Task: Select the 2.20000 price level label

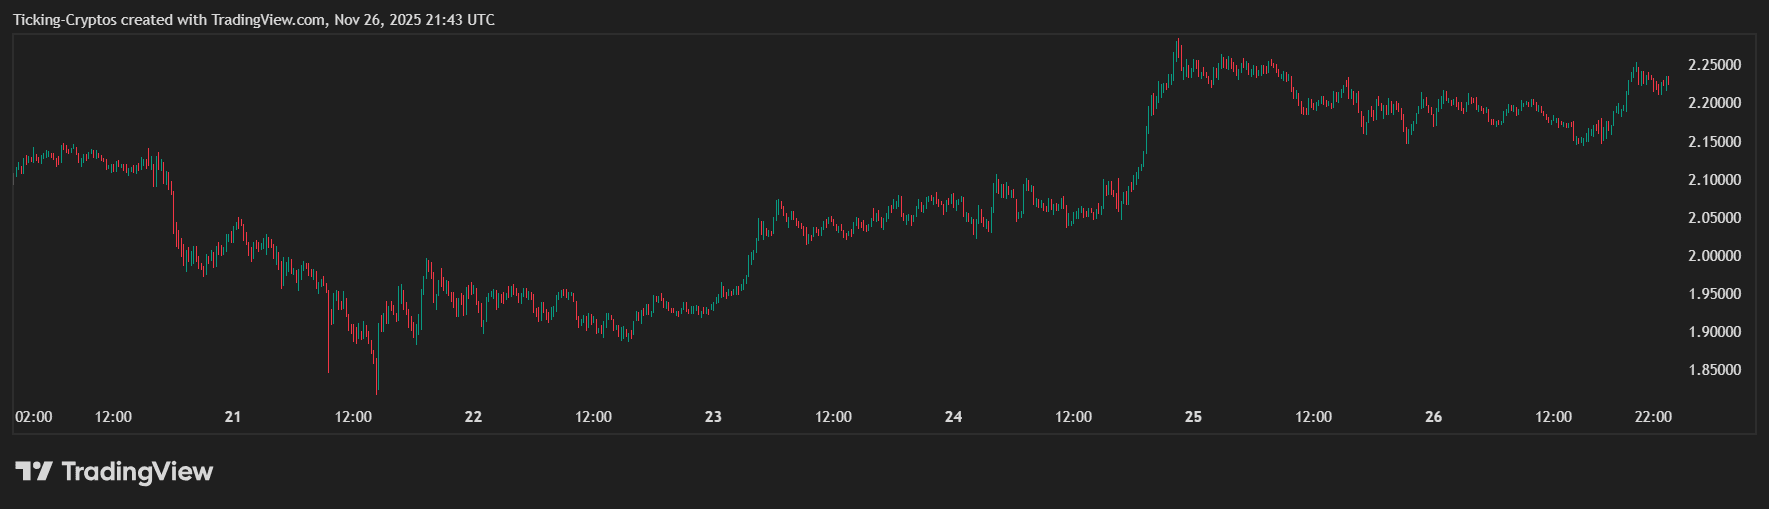Action: coord(1714,103)
